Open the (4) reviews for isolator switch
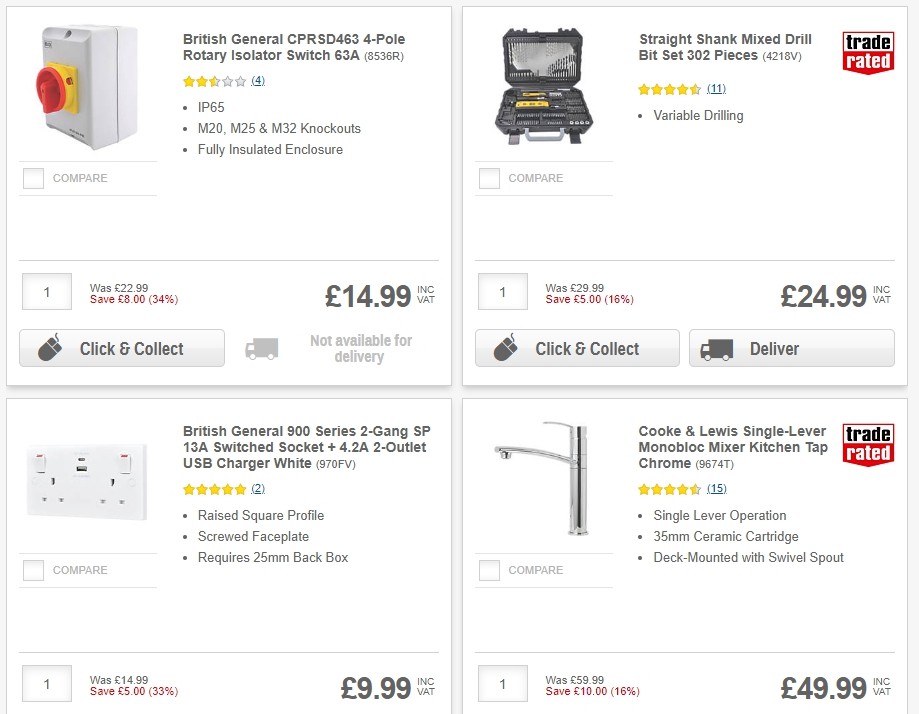 pyautogui.click(x=257, y=80)
